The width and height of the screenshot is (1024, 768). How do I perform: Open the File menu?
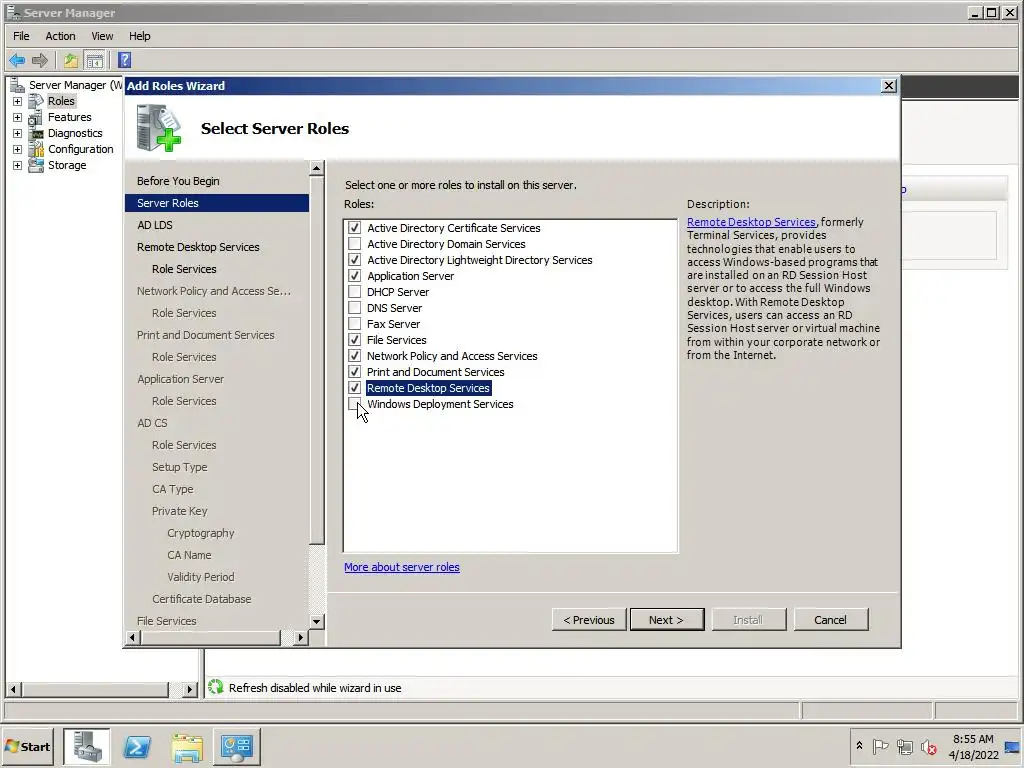tap(22, 36)
